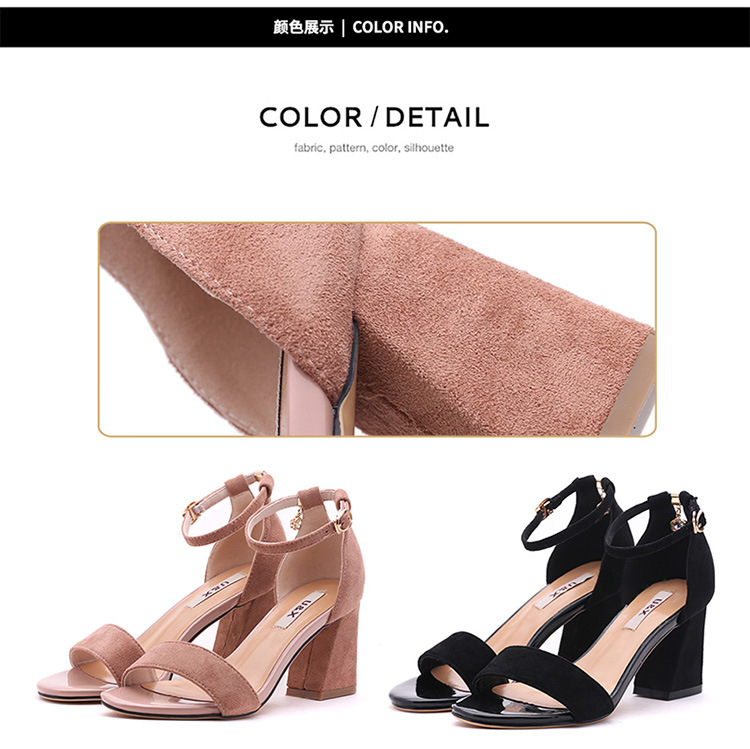750x749 pixels.
Task: Click the charm pendant on black sandal heel
Action: pos(677,521)
